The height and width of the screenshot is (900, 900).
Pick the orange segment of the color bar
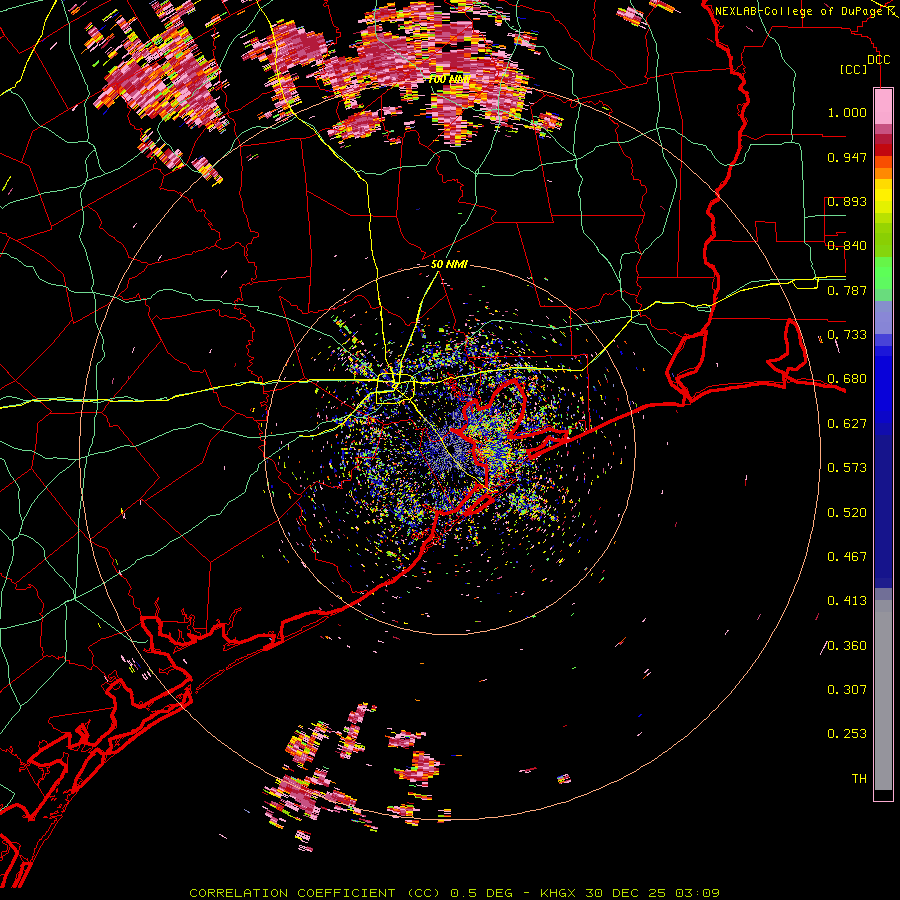pos(883,173)
